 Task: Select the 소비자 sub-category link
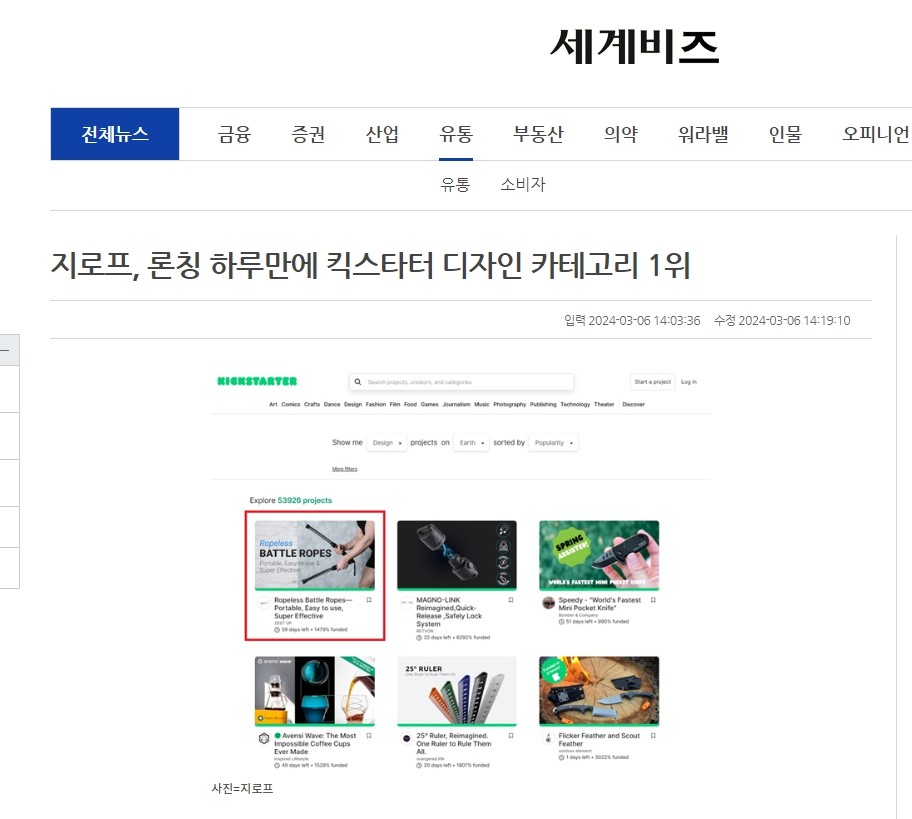(523, 184)
